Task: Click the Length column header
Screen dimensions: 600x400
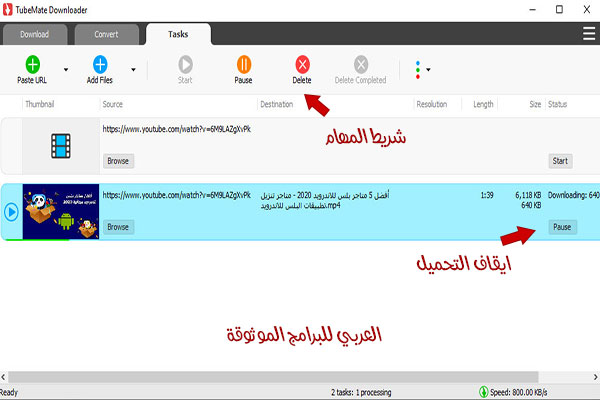Action: pyautogui.click(x=483, y=104)
